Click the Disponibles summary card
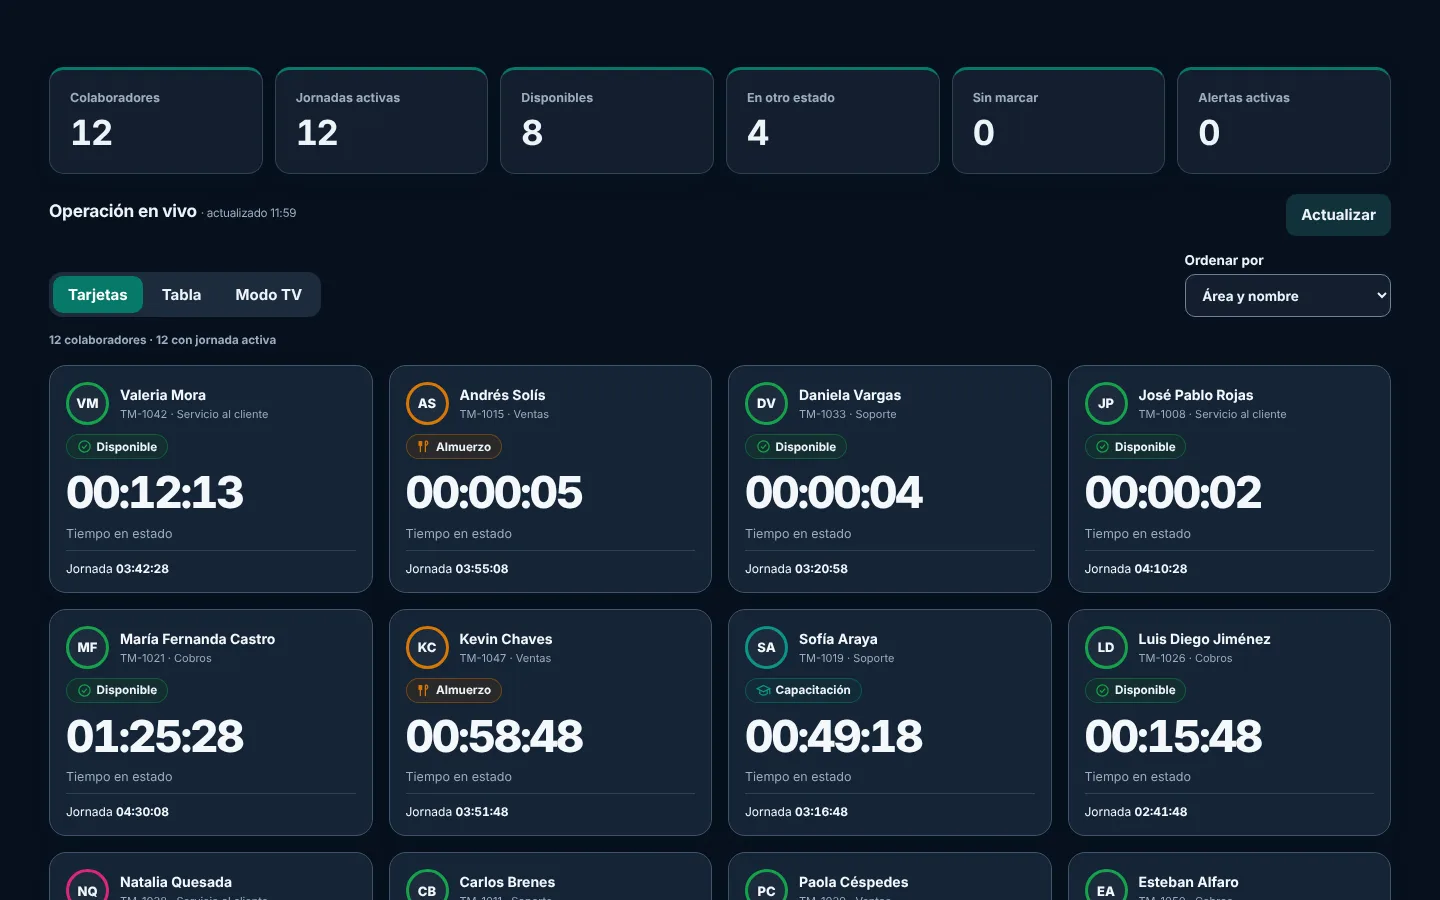 [x=607, y=121]
